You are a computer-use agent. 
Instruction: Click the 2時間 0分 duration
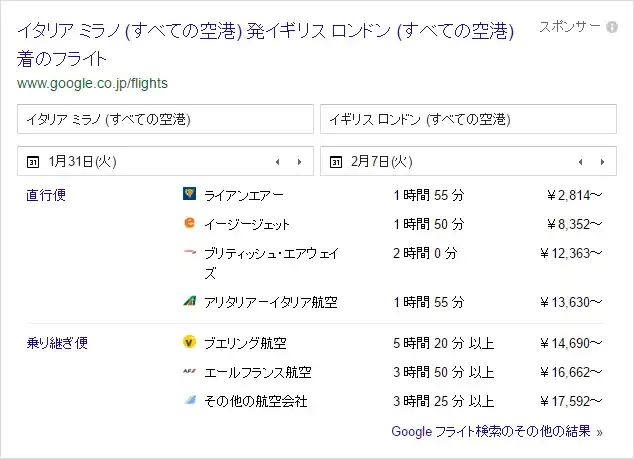(x=425, y=253)
